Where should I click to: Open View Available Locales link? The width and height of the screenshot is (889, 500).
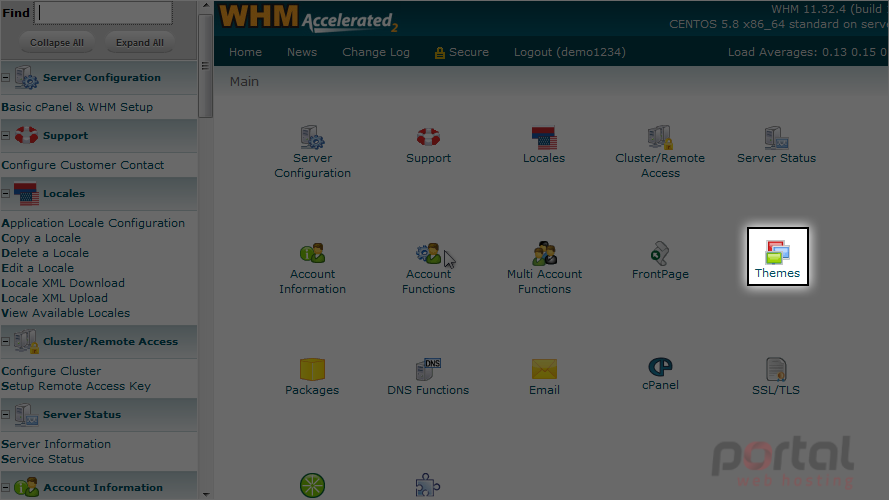click(65, 313)
